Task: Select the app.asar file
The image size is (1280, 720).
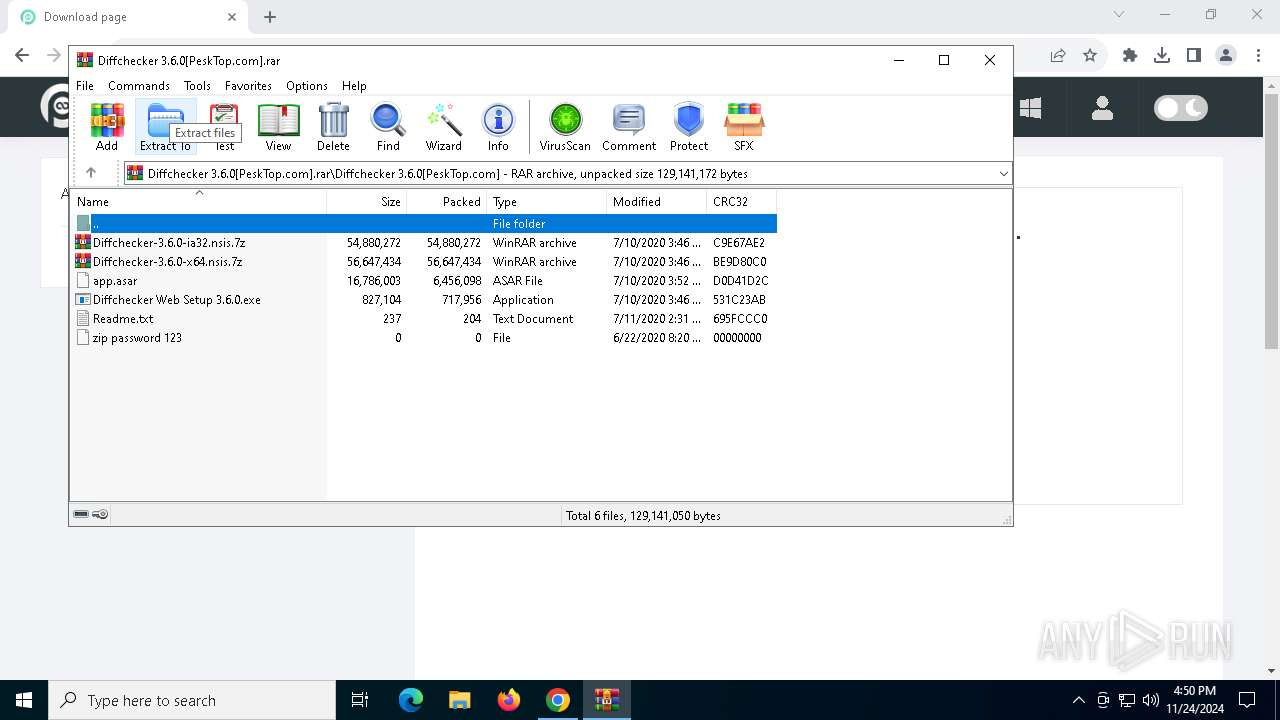Action: click(424, 281)
